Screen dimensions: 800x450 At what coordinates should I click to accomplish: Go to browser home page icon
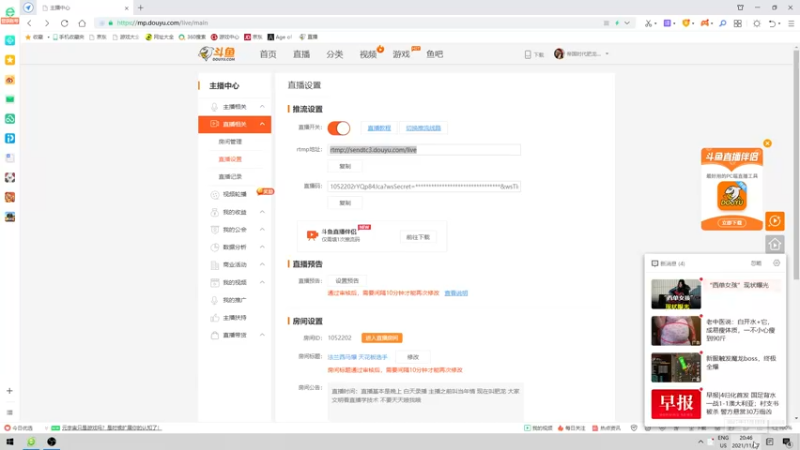82,23
